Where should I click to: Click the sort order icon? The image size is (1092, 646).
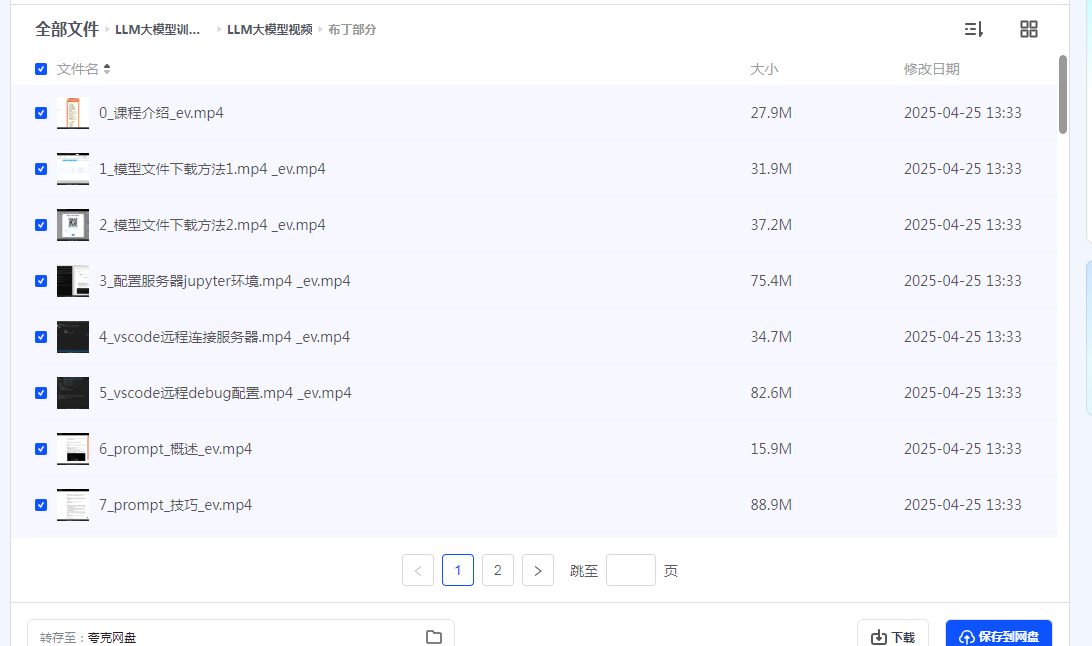(973, 29)
